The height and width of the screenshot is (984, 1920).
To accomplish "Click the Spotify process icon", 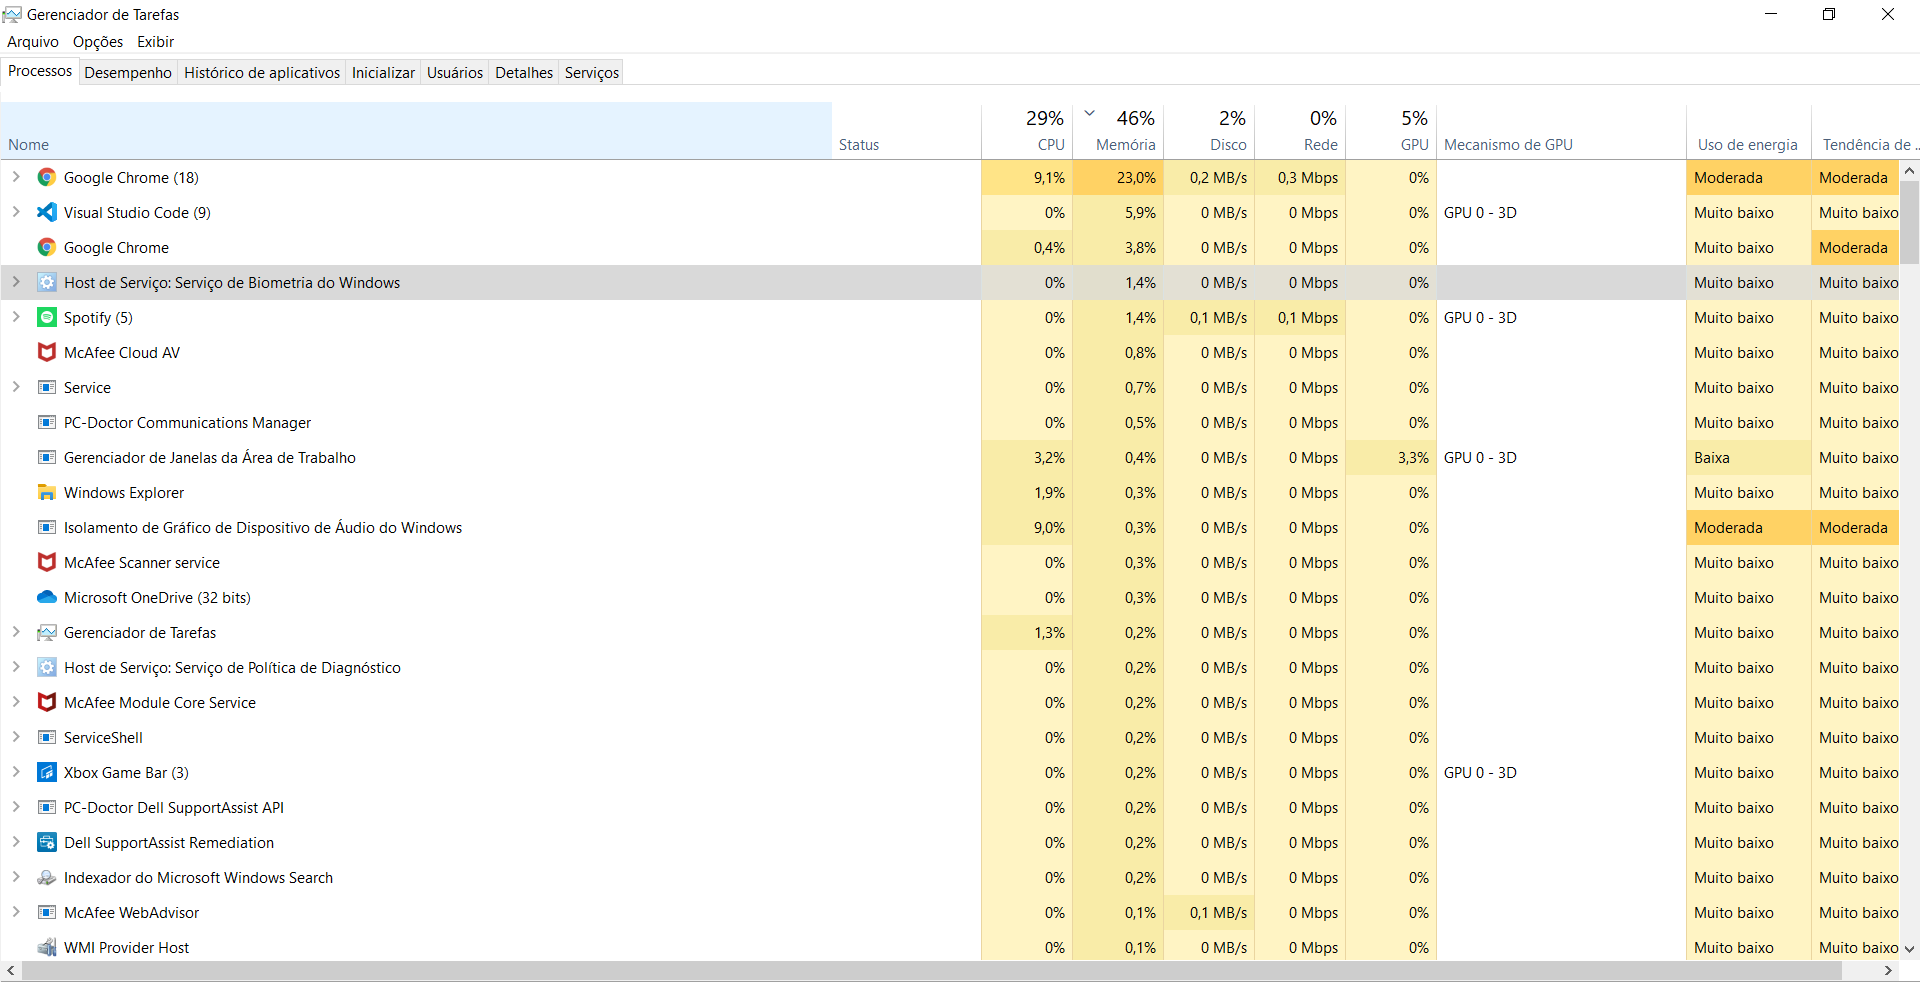I will pyautogui.click(x=46, y=317).
